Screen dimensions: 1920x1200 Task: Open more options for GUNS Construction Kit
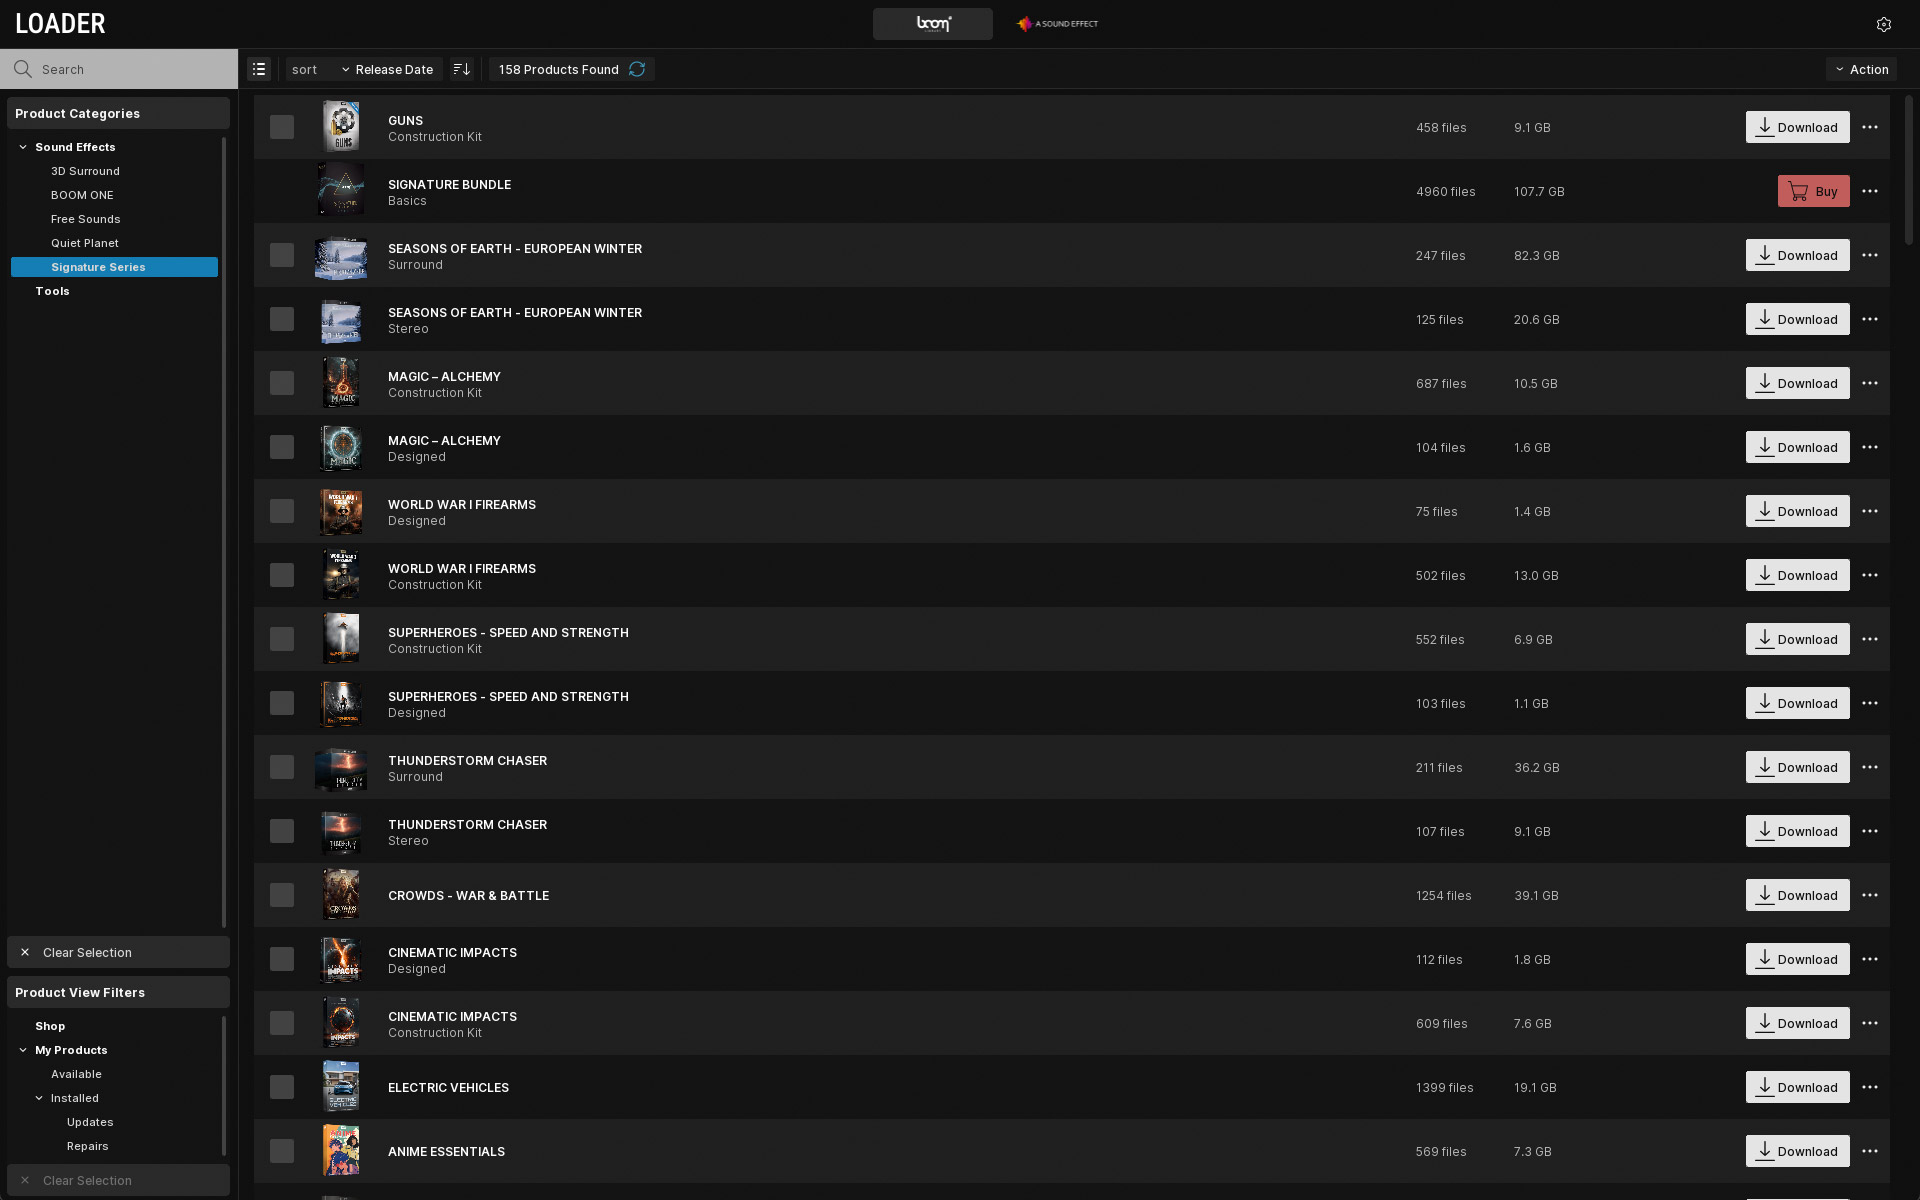point(1870,127)
